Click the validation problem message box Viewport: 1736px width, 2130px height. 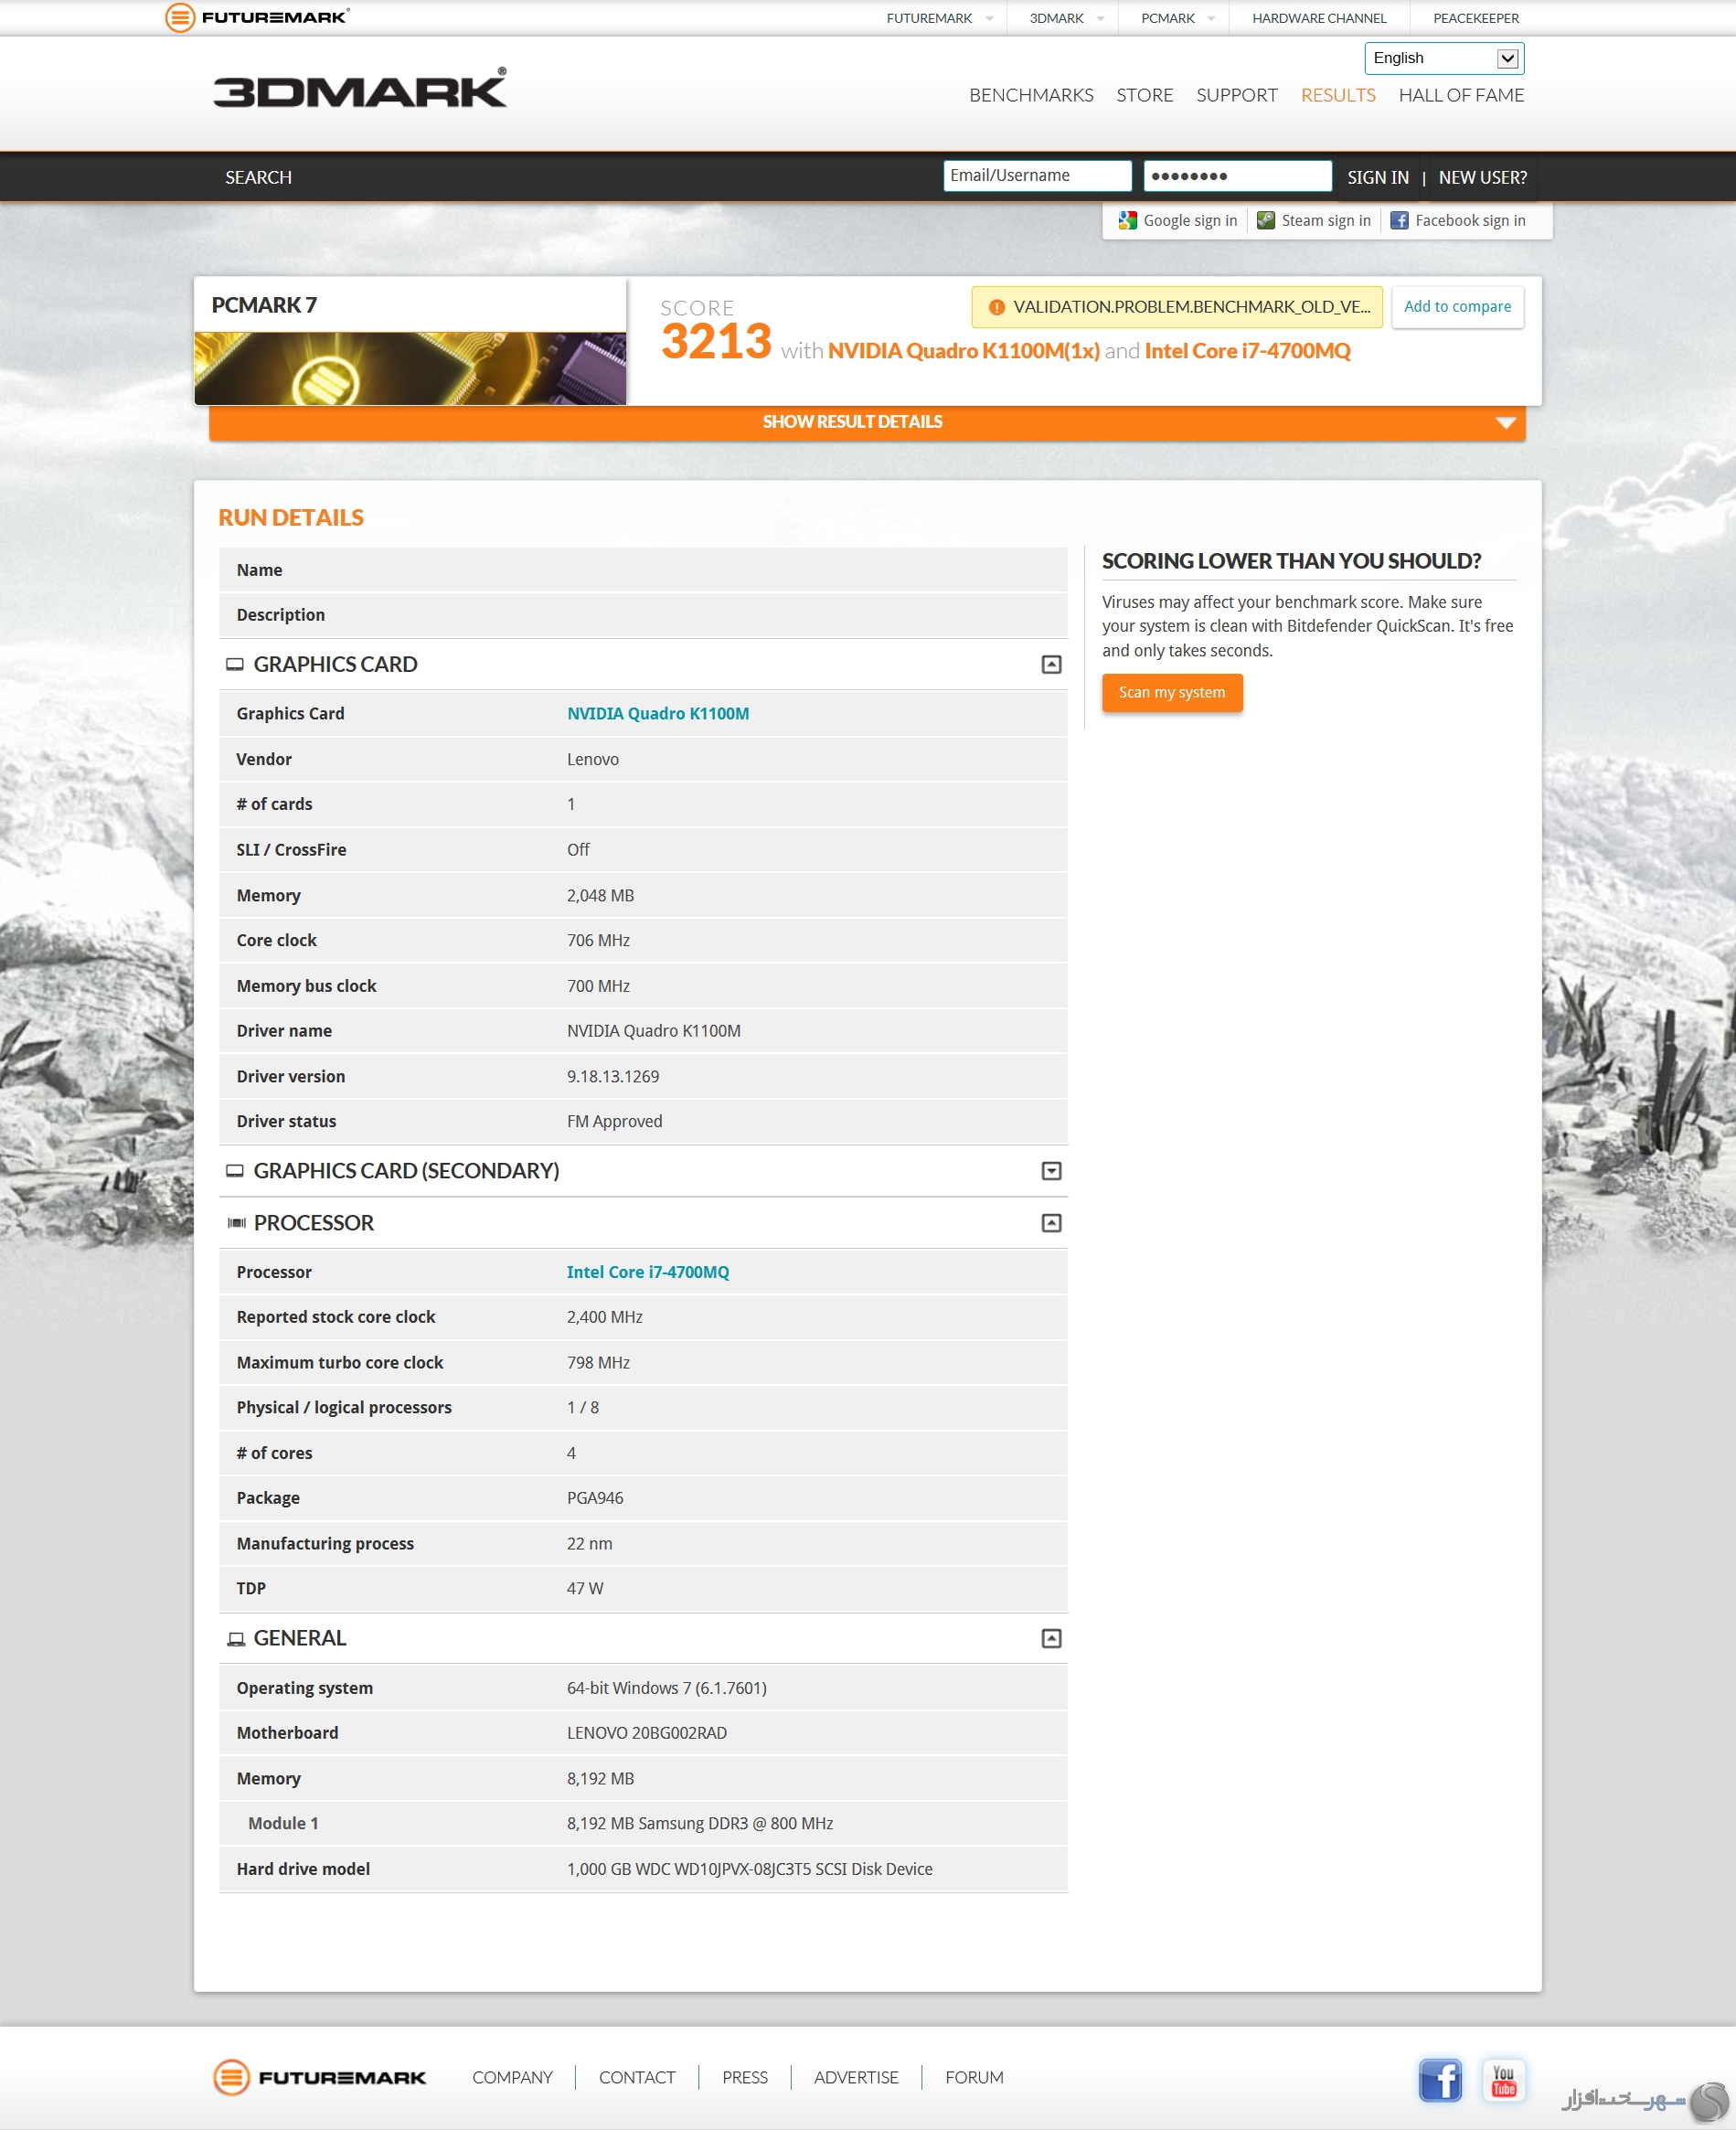1177,307
